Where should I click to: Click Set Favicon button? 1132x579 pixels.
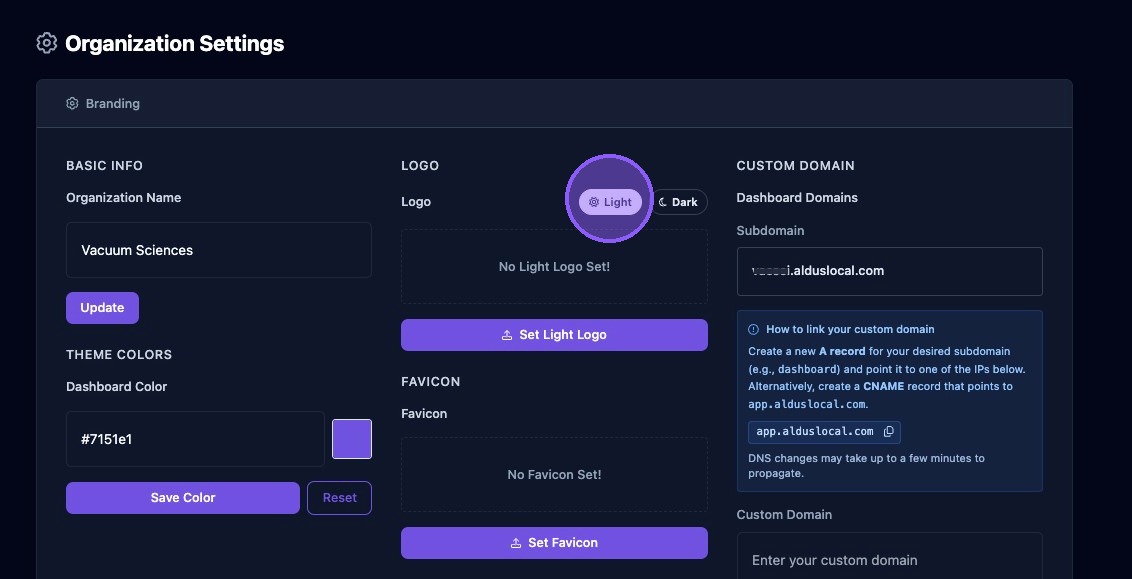(554, 543)
